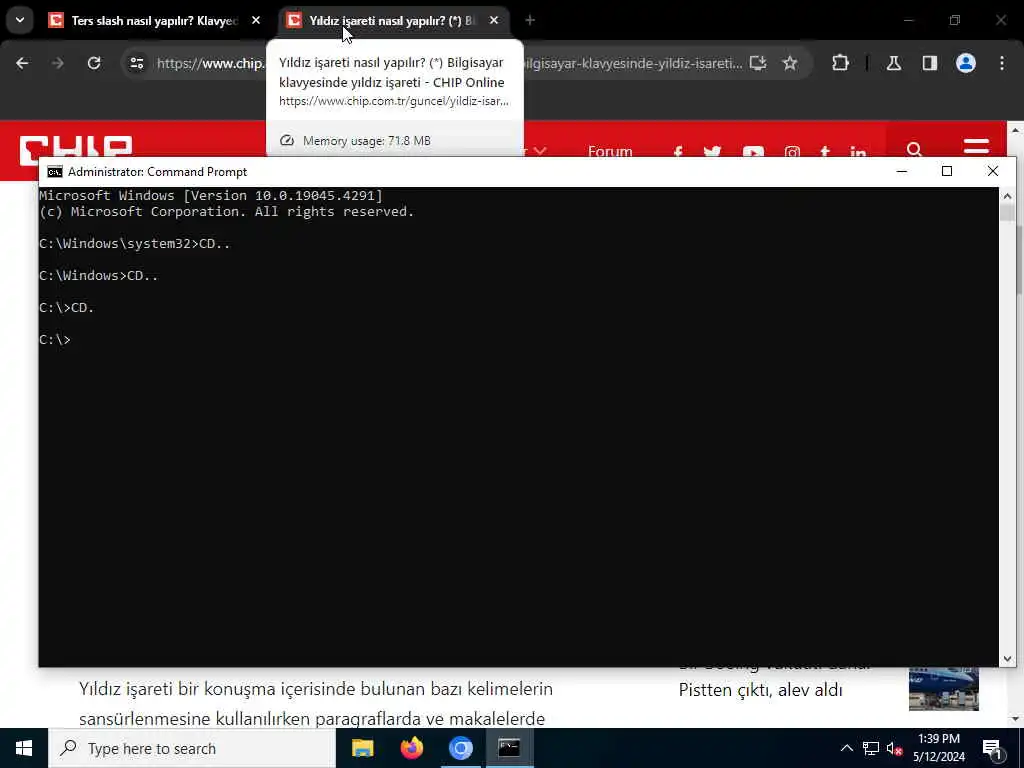Click the 'Microsoft Windows [Version 10.0.19045.4291]' line
1024x768 pixels.
click(x=211, y=195)
